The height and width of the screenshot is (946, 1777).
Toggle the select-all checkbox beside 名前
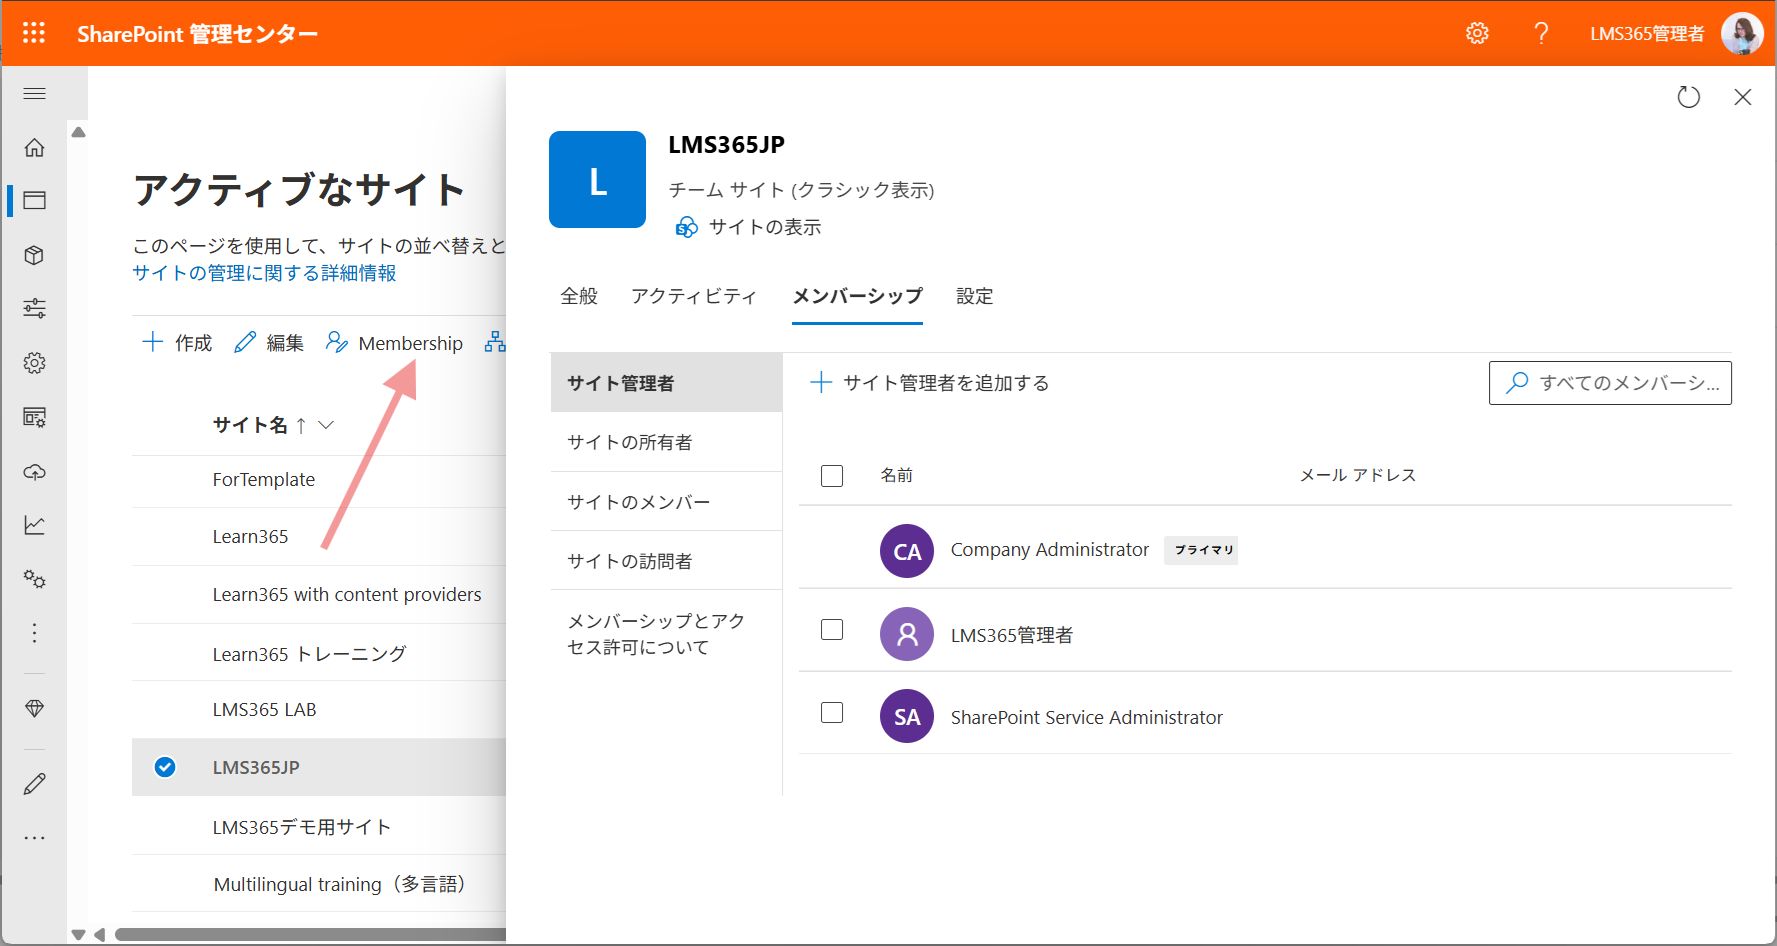coord(832,476)
